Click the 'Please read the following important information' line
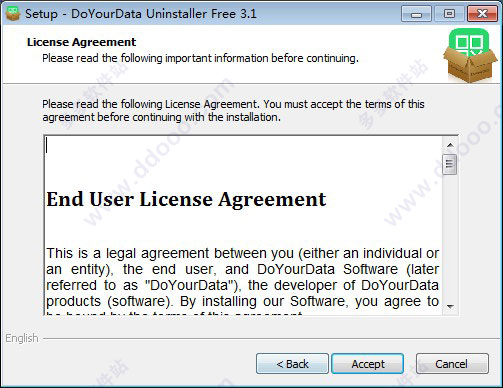Screen dimensions: 503x388 (200, 58)
